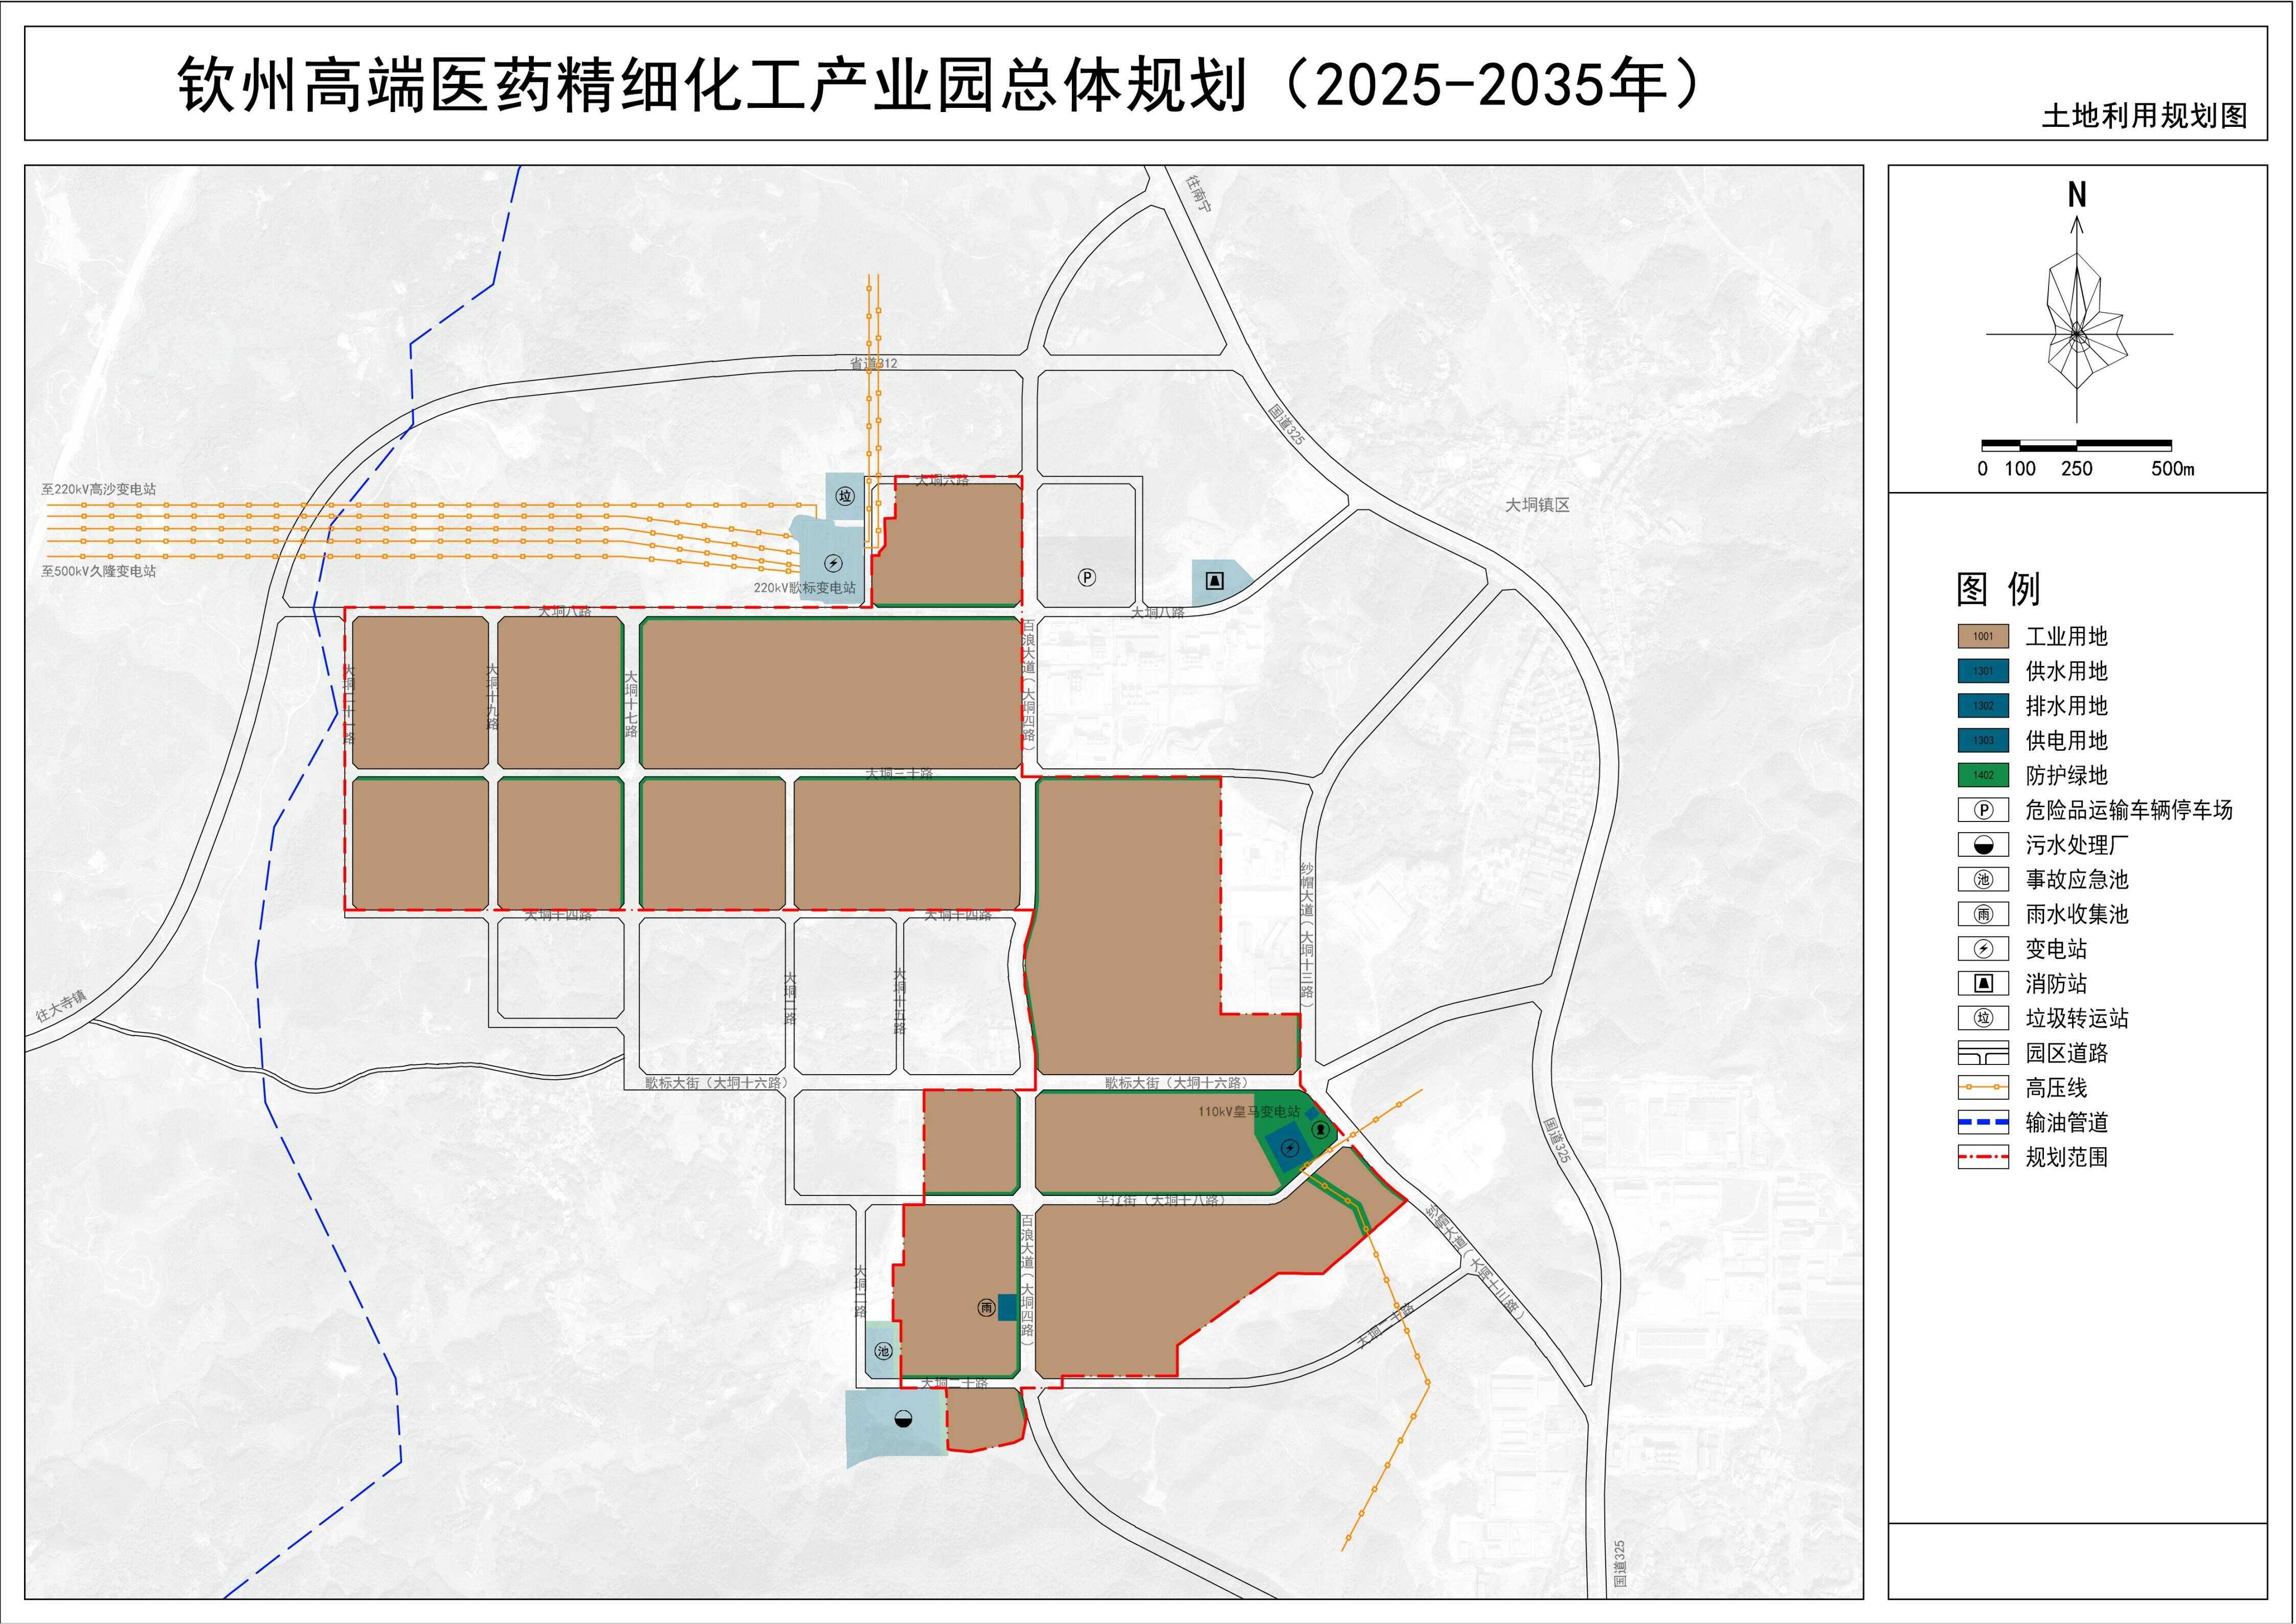Click the legend 污水处理厂 symbol box
The image size is (2296, 1624).
coord(1984,845)
